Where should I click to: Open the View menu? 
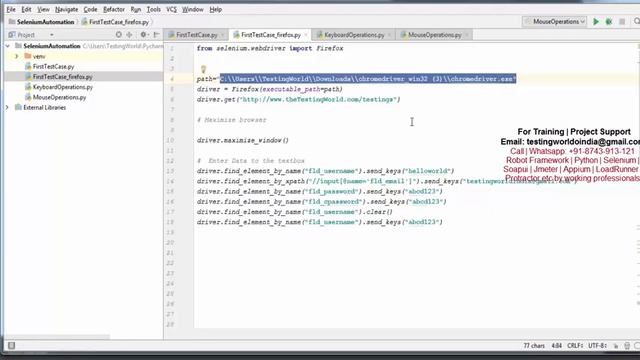43,9
